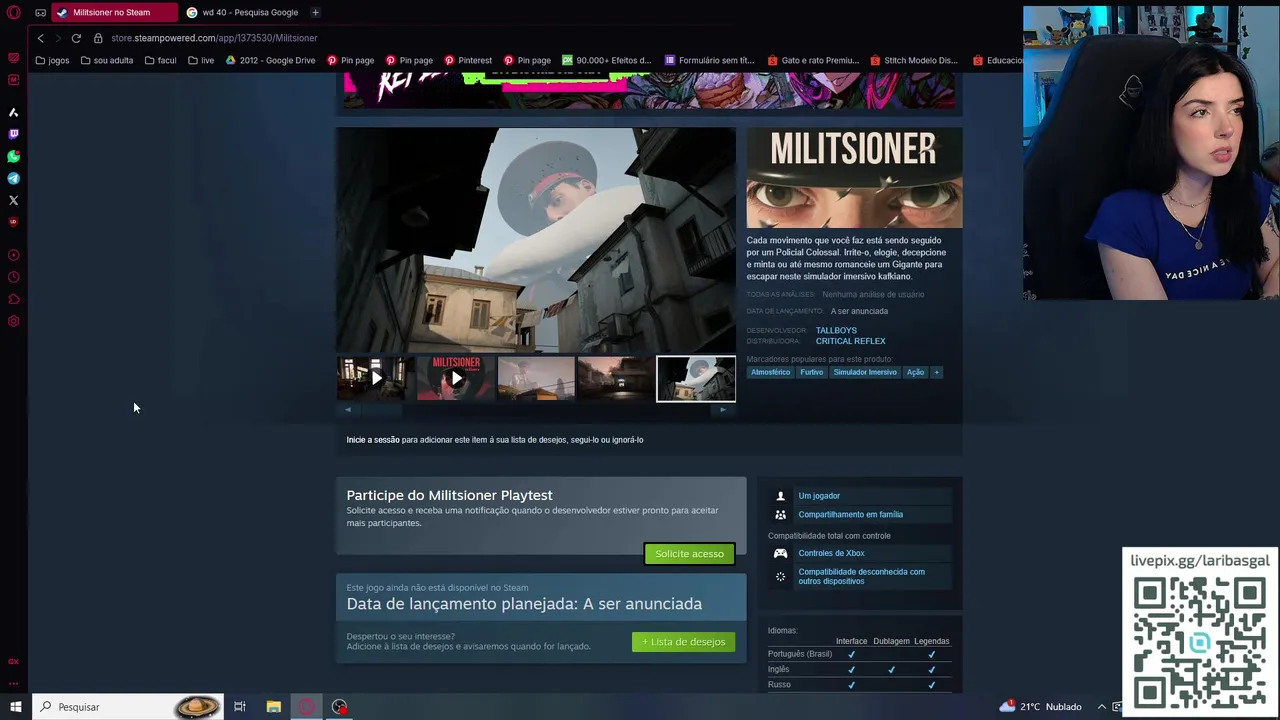Open sidebar settings gear icon
The image size is (1280, 720).
[x=14, y=321]
